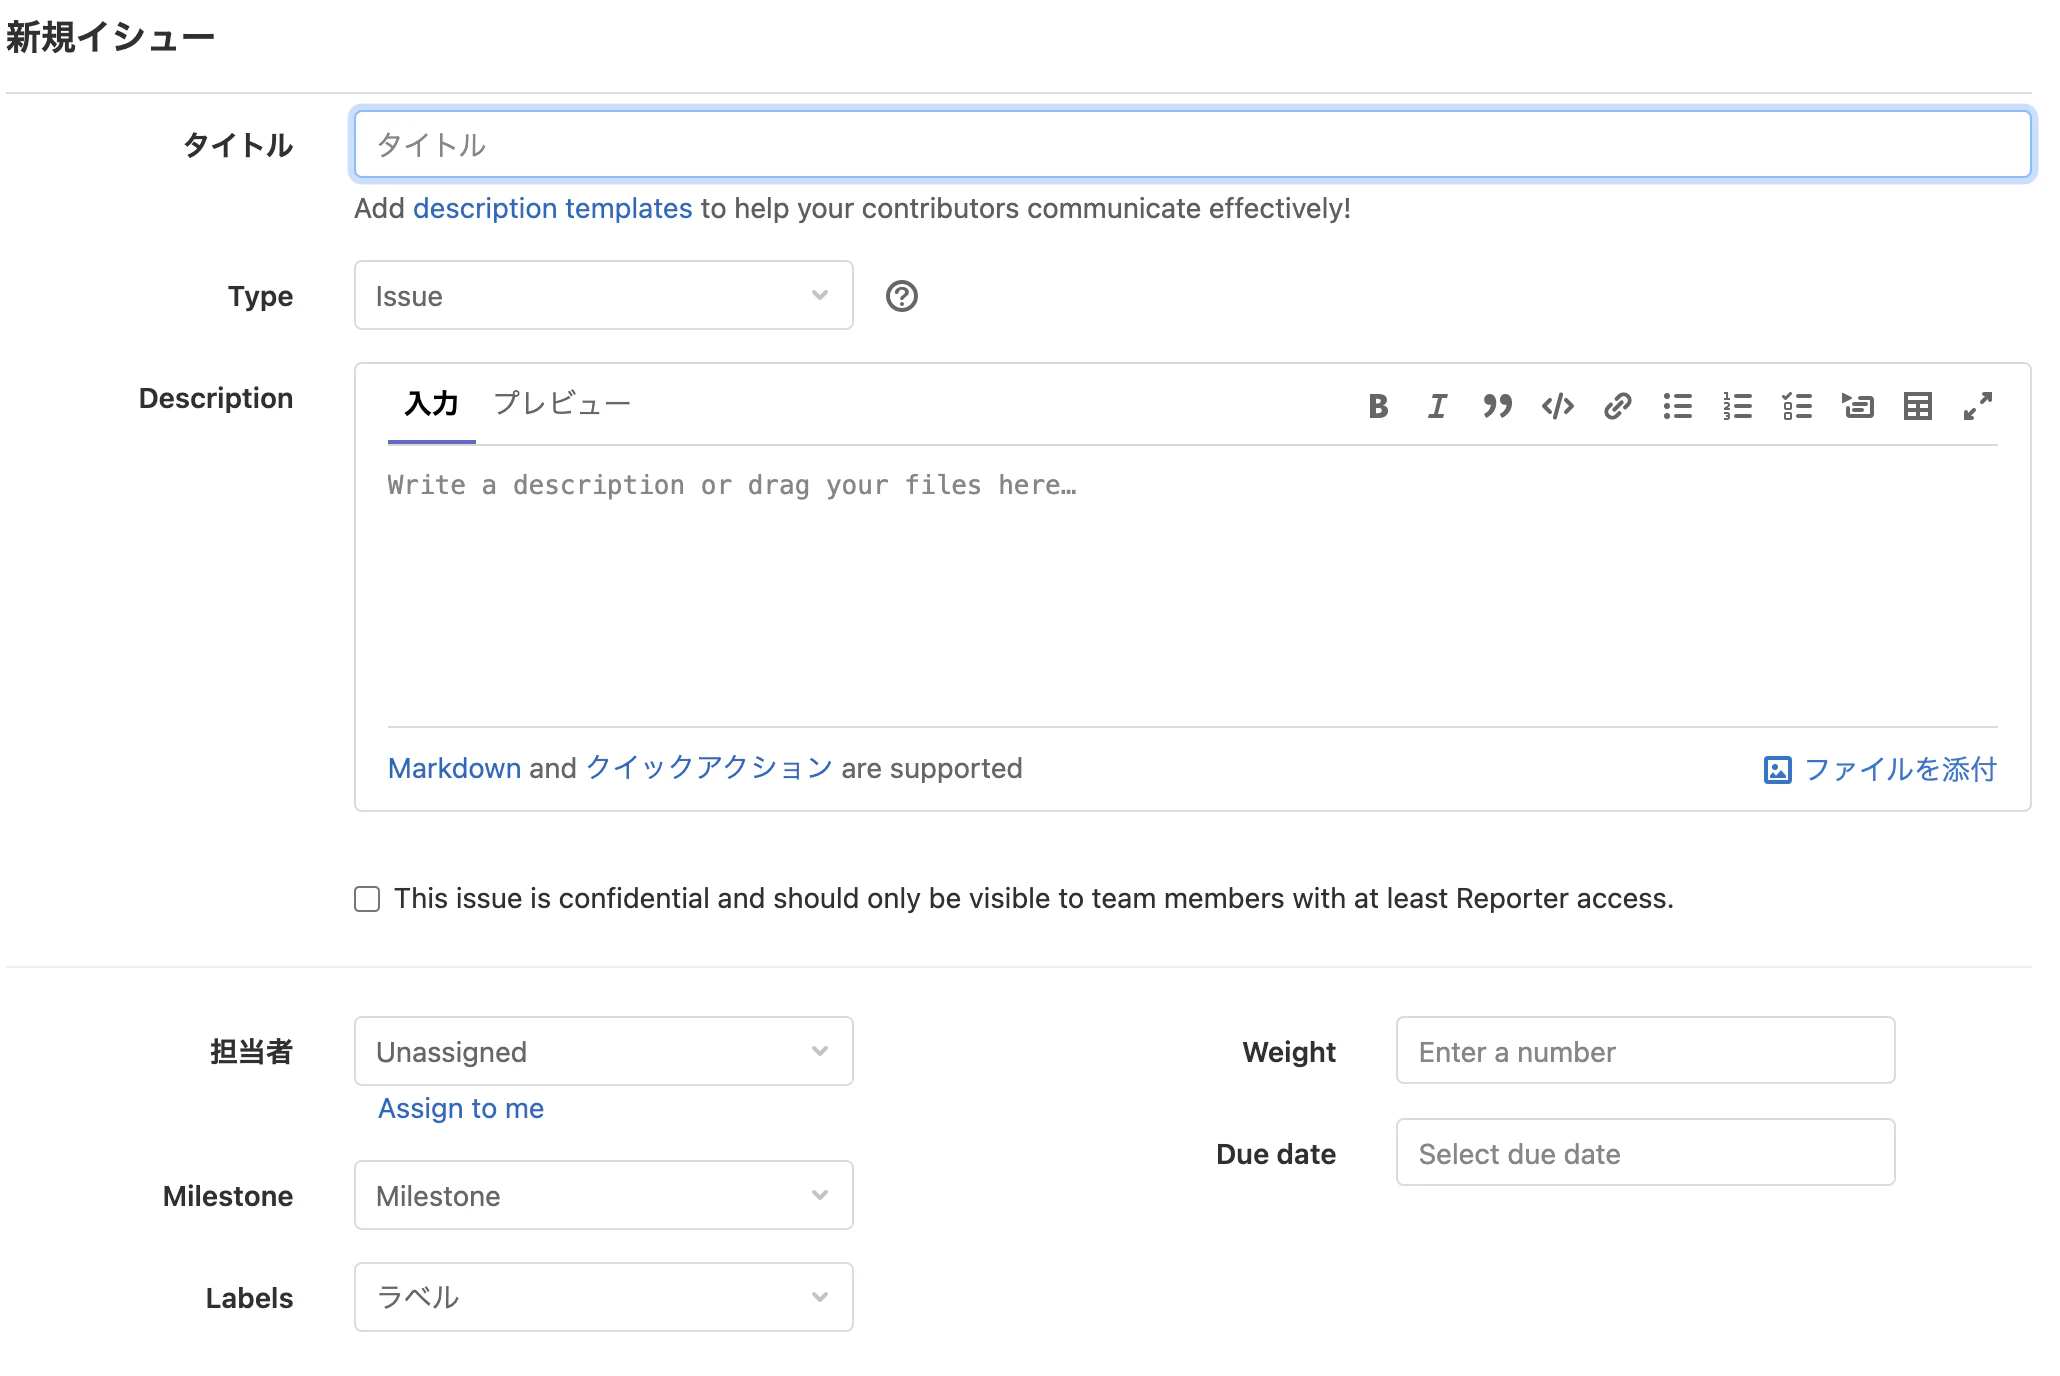
Task: Open the Type dropdown showing Issue
Action: pyautogui.click(x=603, y=296)
